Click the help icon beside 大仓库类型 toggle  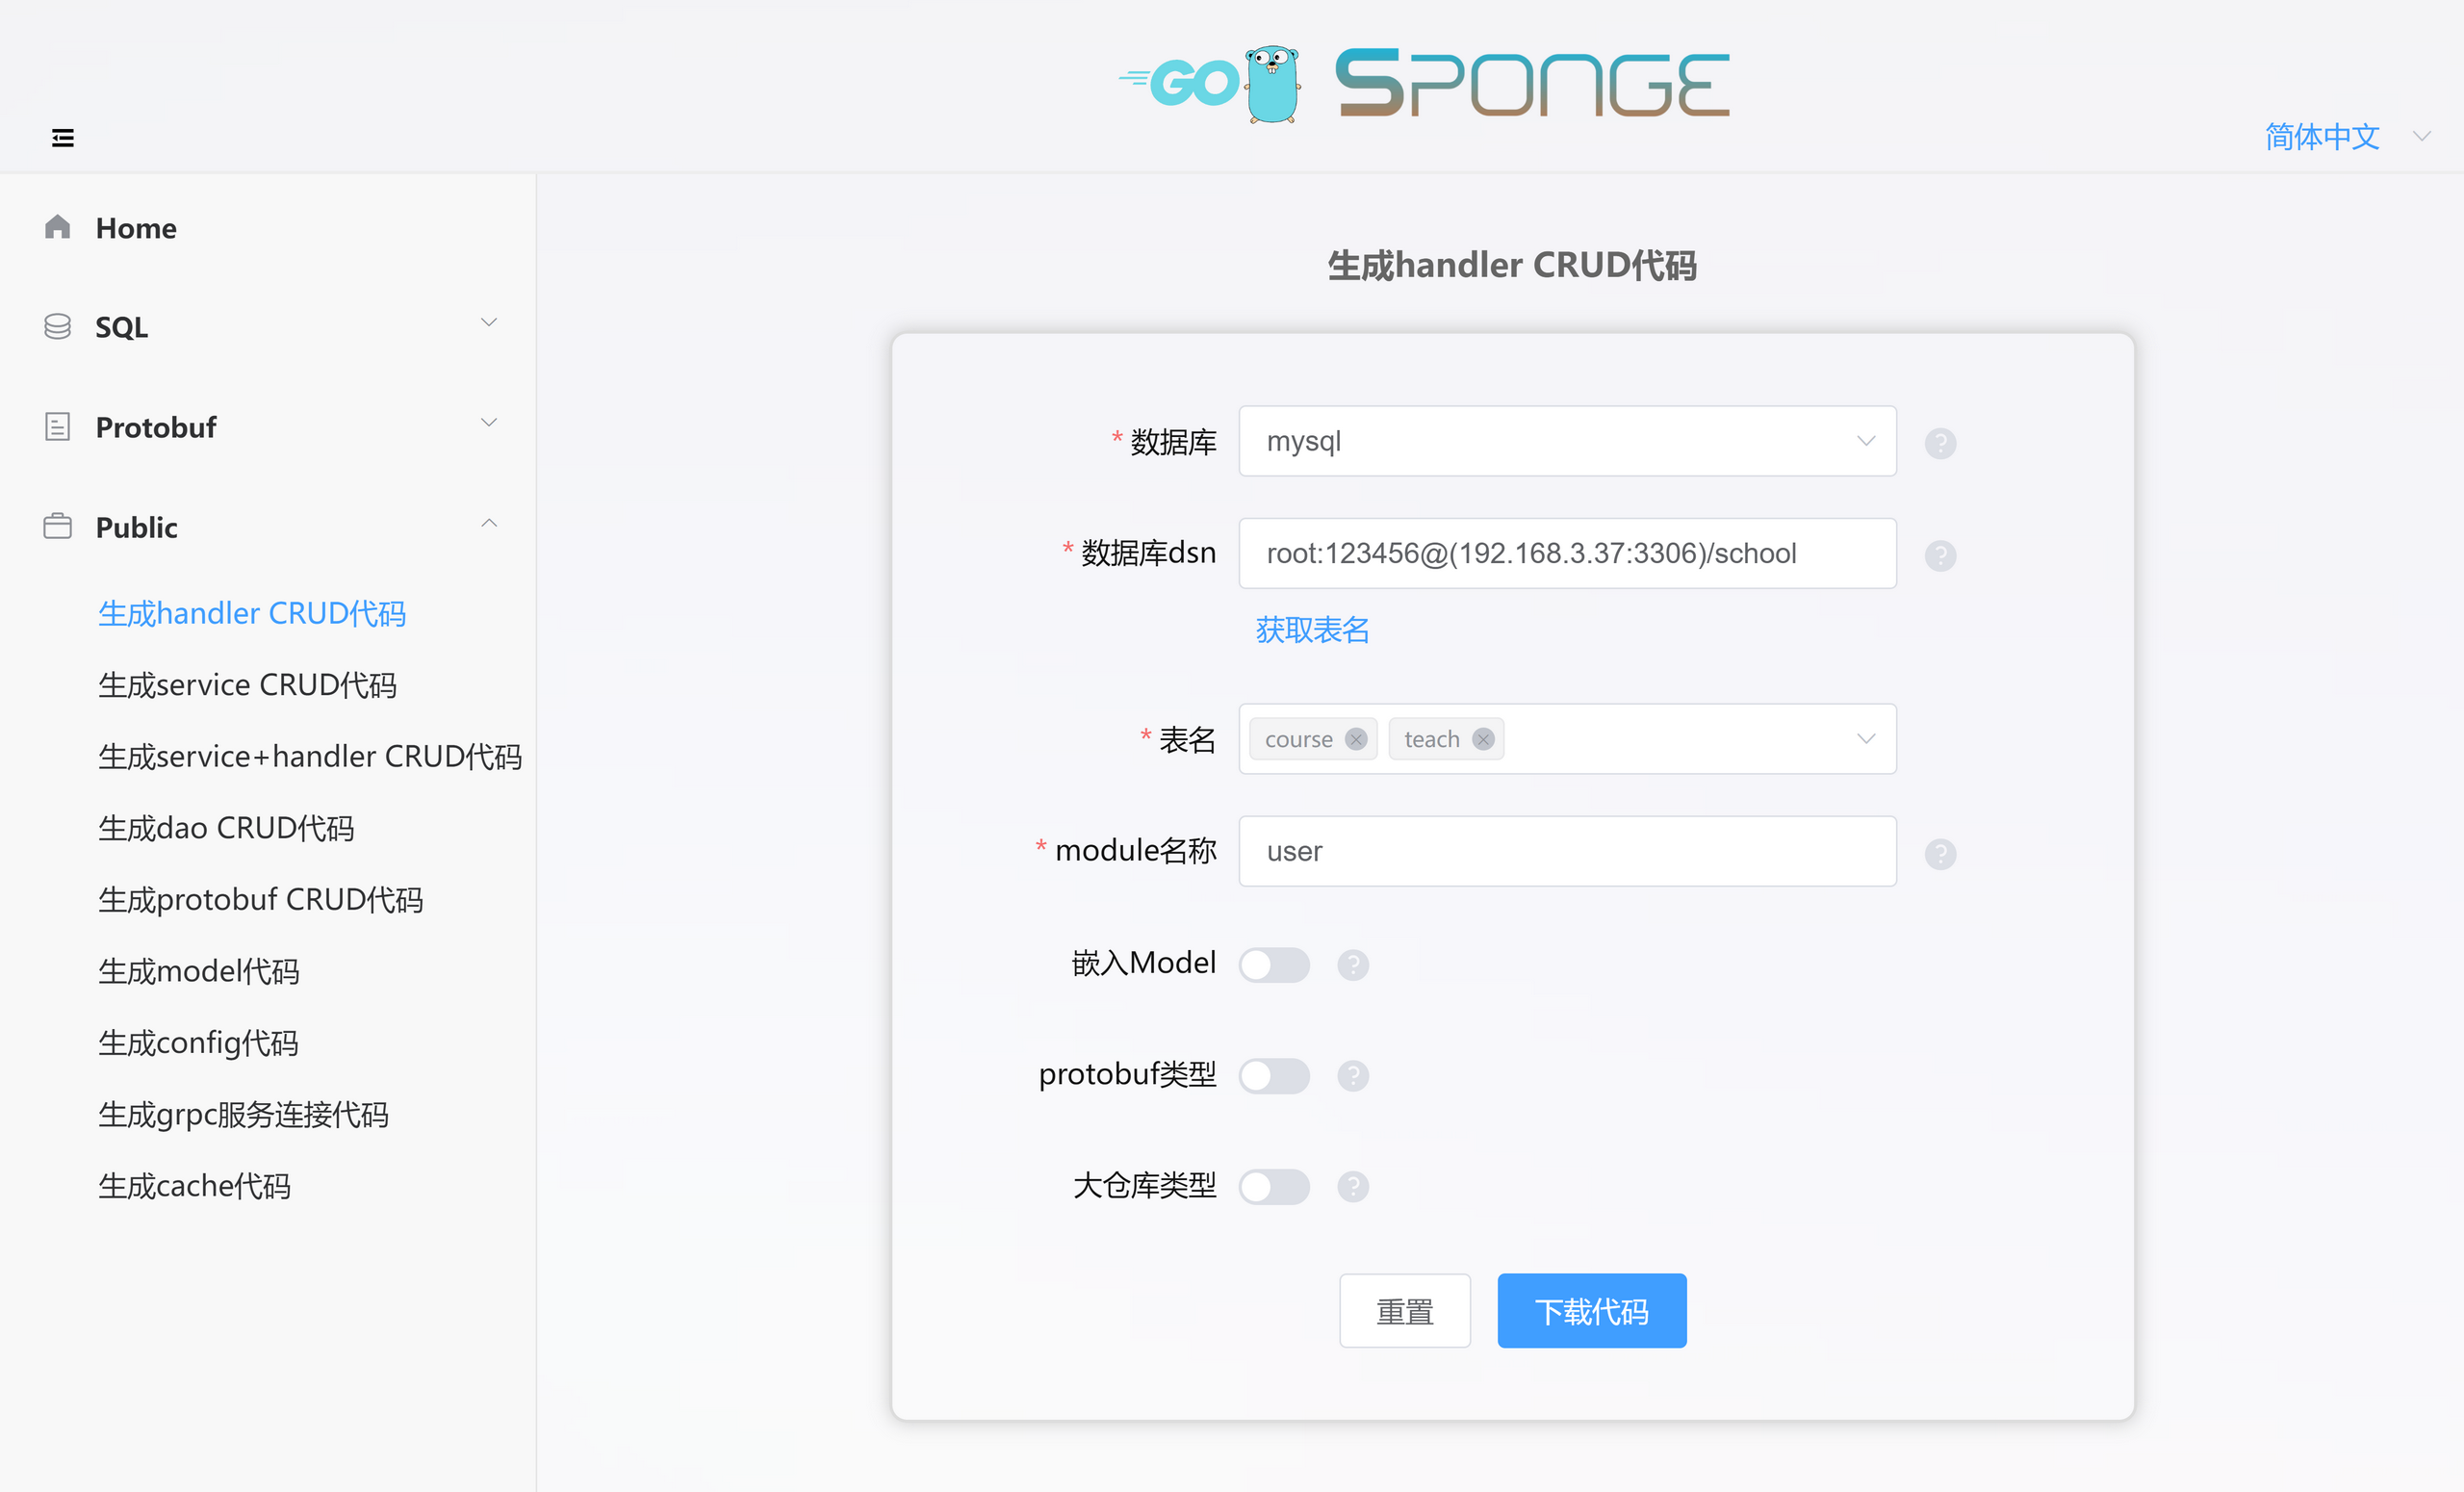[1353, 1187]
